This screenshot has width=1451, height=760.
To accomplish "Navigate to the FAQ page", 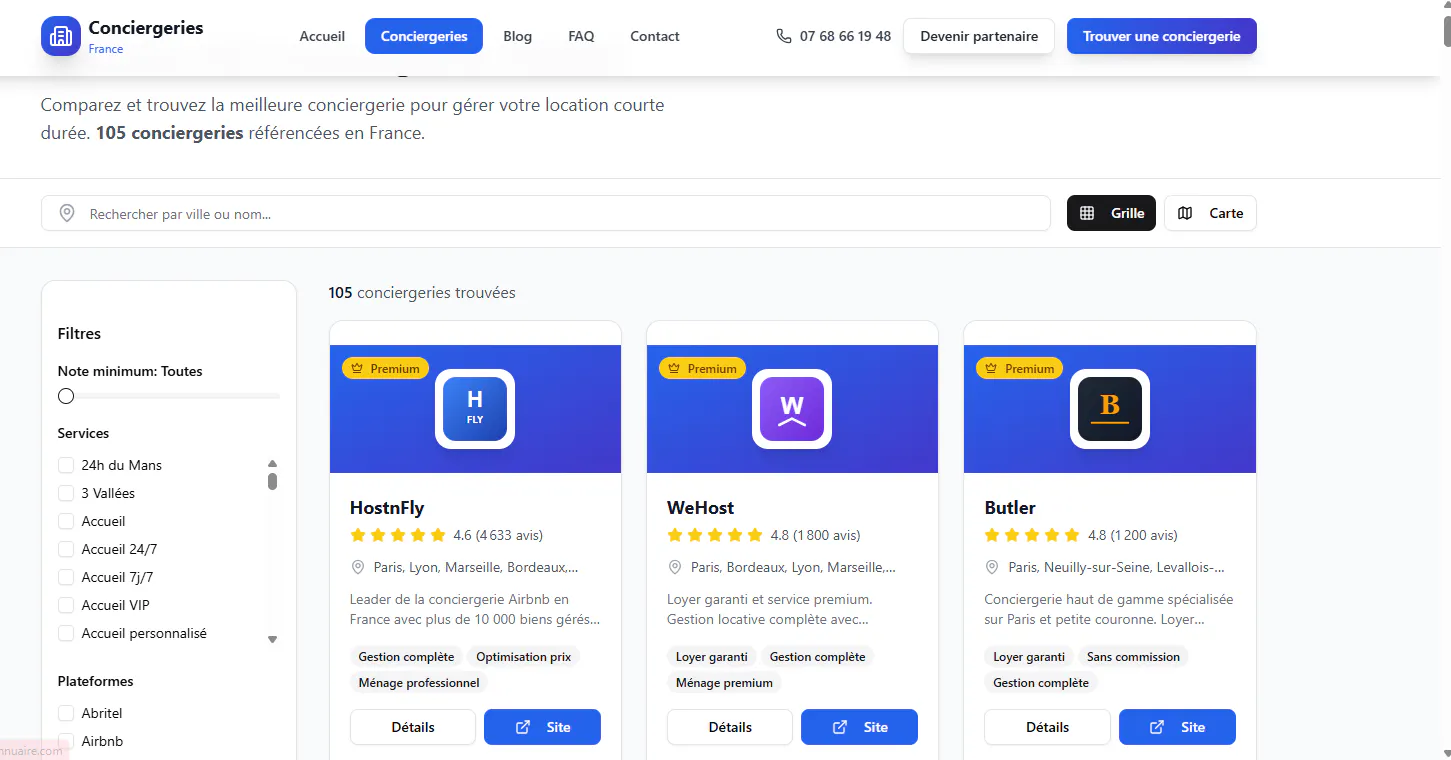I will pyautogui.click(x=581, y=36).
